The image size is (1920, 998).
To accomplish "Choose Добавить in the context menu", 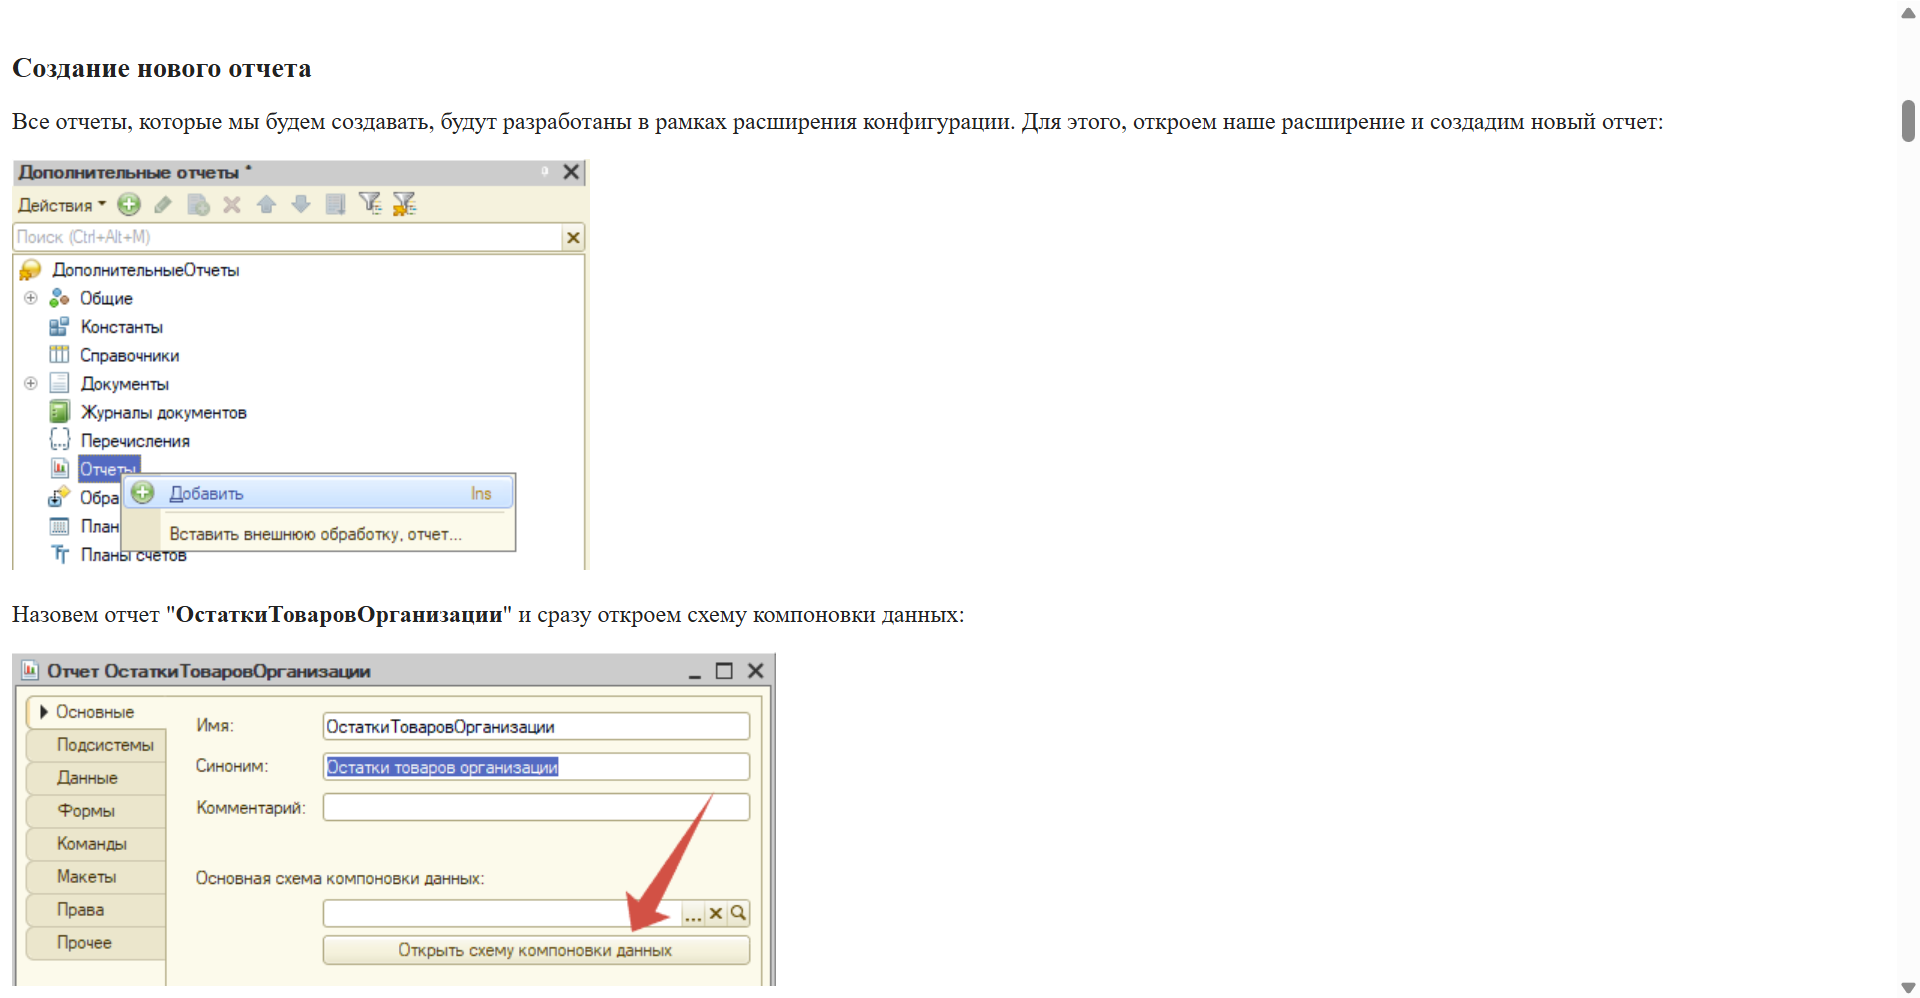I will pyautogui.click(x=207, y=494).
